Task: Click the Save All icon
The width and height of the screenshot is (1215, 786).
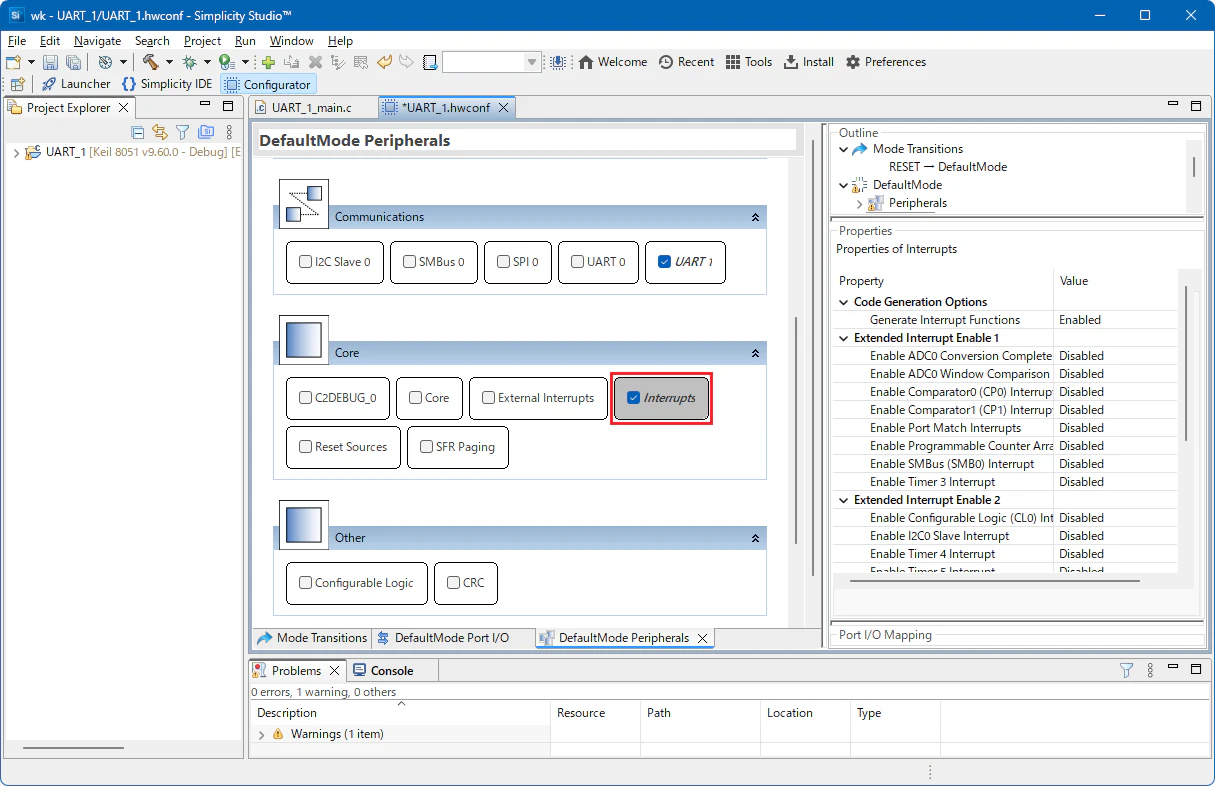Action: [x=73, y=62]
